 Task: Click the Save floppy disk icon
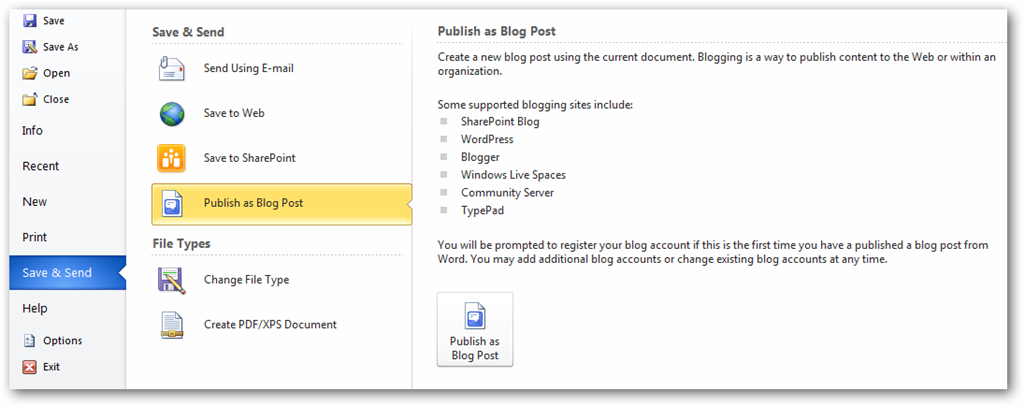tap(30, 20)
